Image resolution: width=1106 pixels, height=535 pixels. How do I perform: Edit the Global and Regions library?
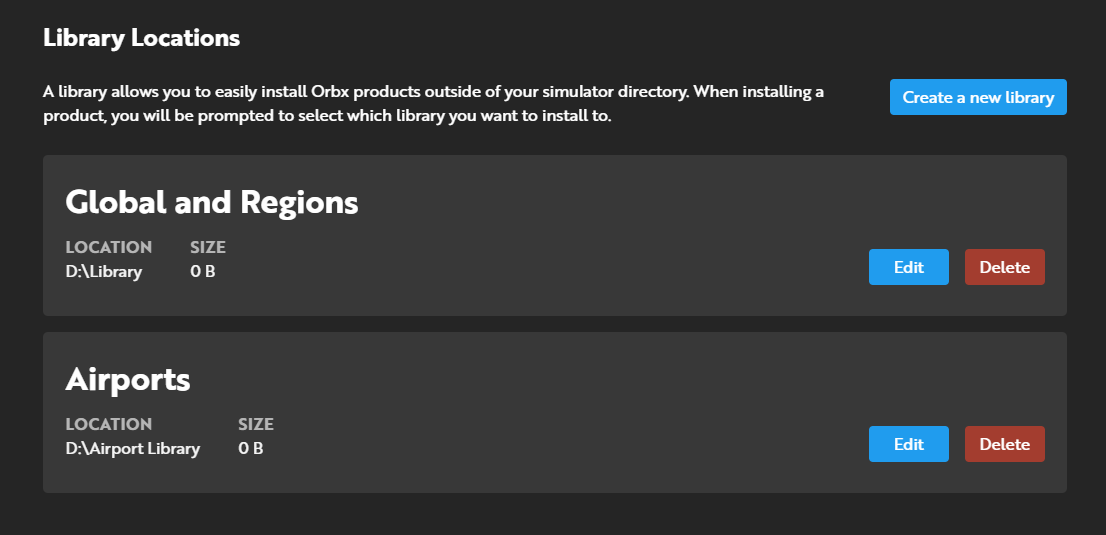(x=908, y=267)
